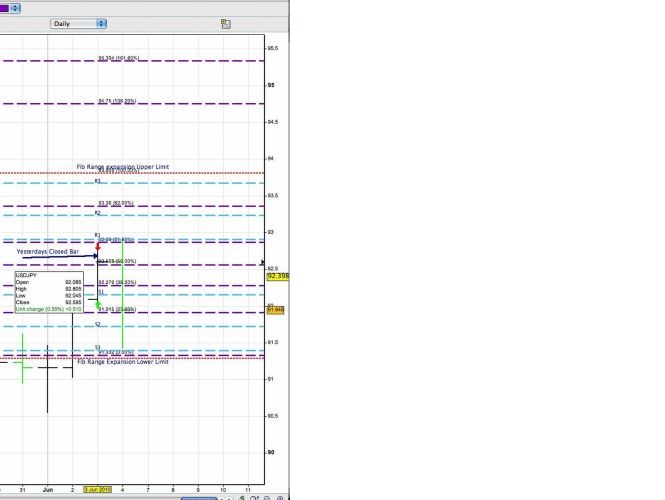The image size is (665, 500).
Task: Open the Daily timeframe dropdown
Action: pos(78,23)
